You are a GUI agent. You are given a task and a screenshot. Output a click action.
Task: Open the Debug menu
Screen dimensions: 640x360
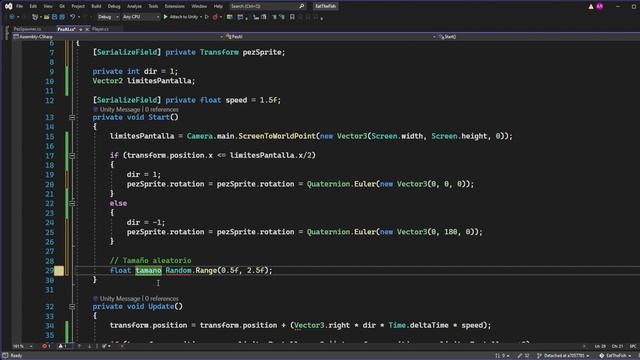114,6
